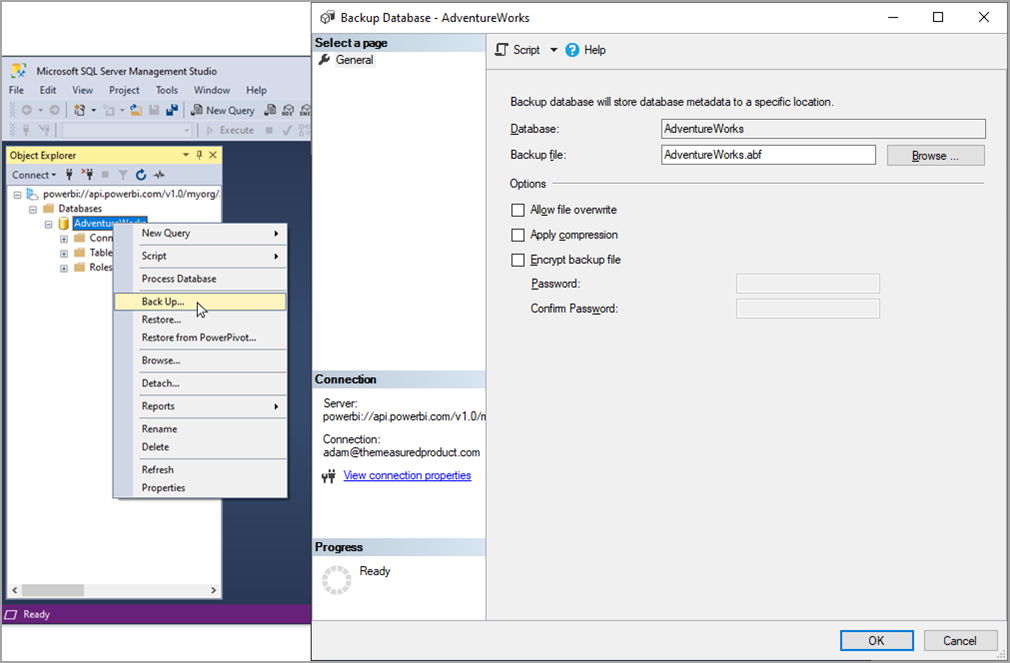Refresh Object Explorer using the refresh icon
Viewport: 1010px width, 663px height.
141,175
